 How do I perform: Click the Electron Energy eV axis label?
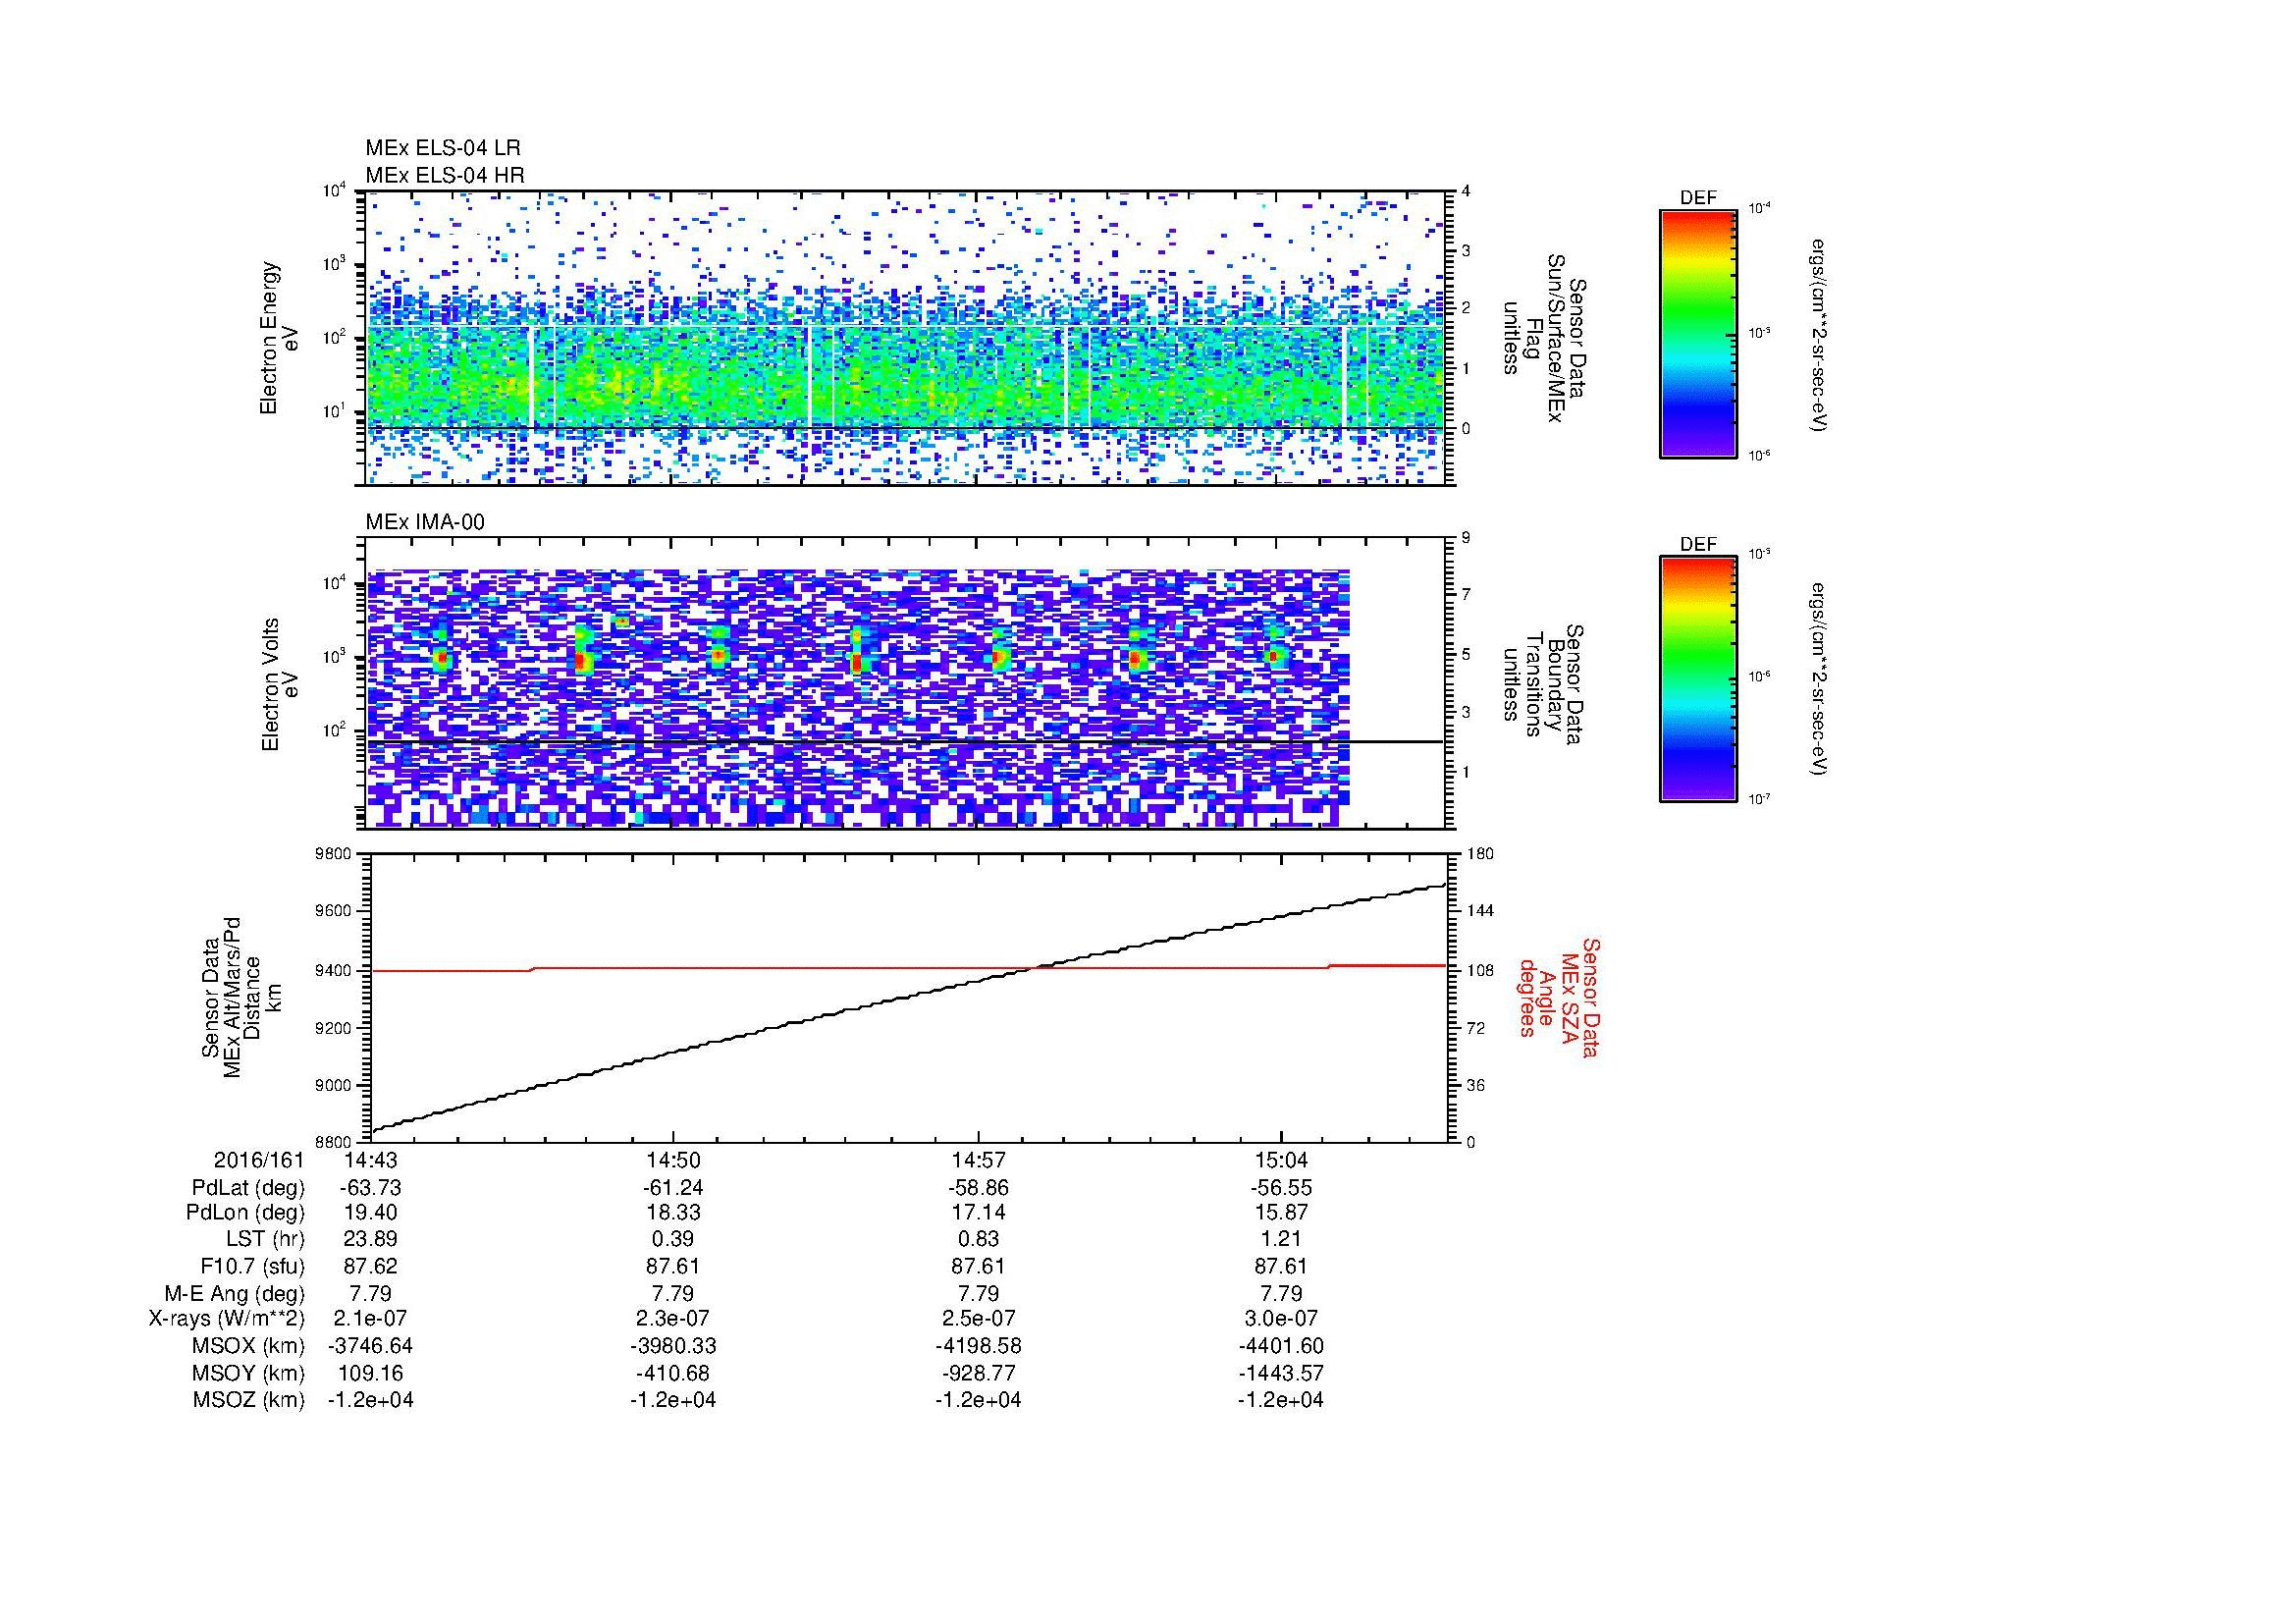[x=279, y=338]
